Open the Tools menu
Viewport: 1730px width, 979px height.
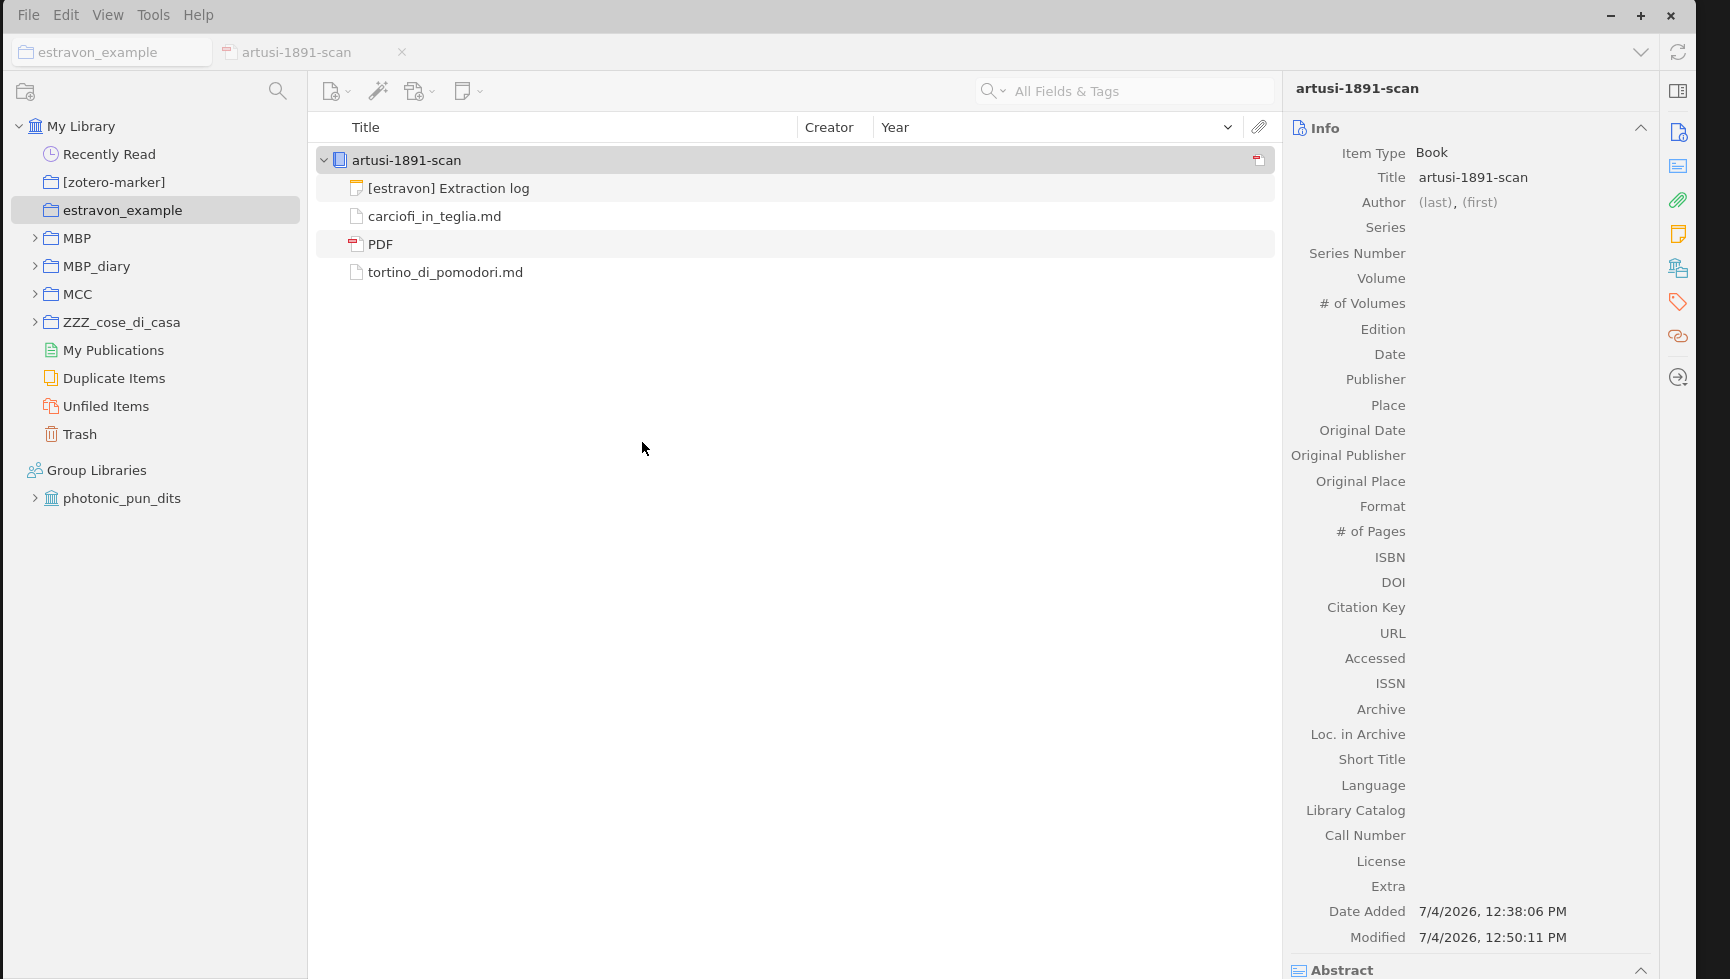pyautogui.click(x=153, y=15)
